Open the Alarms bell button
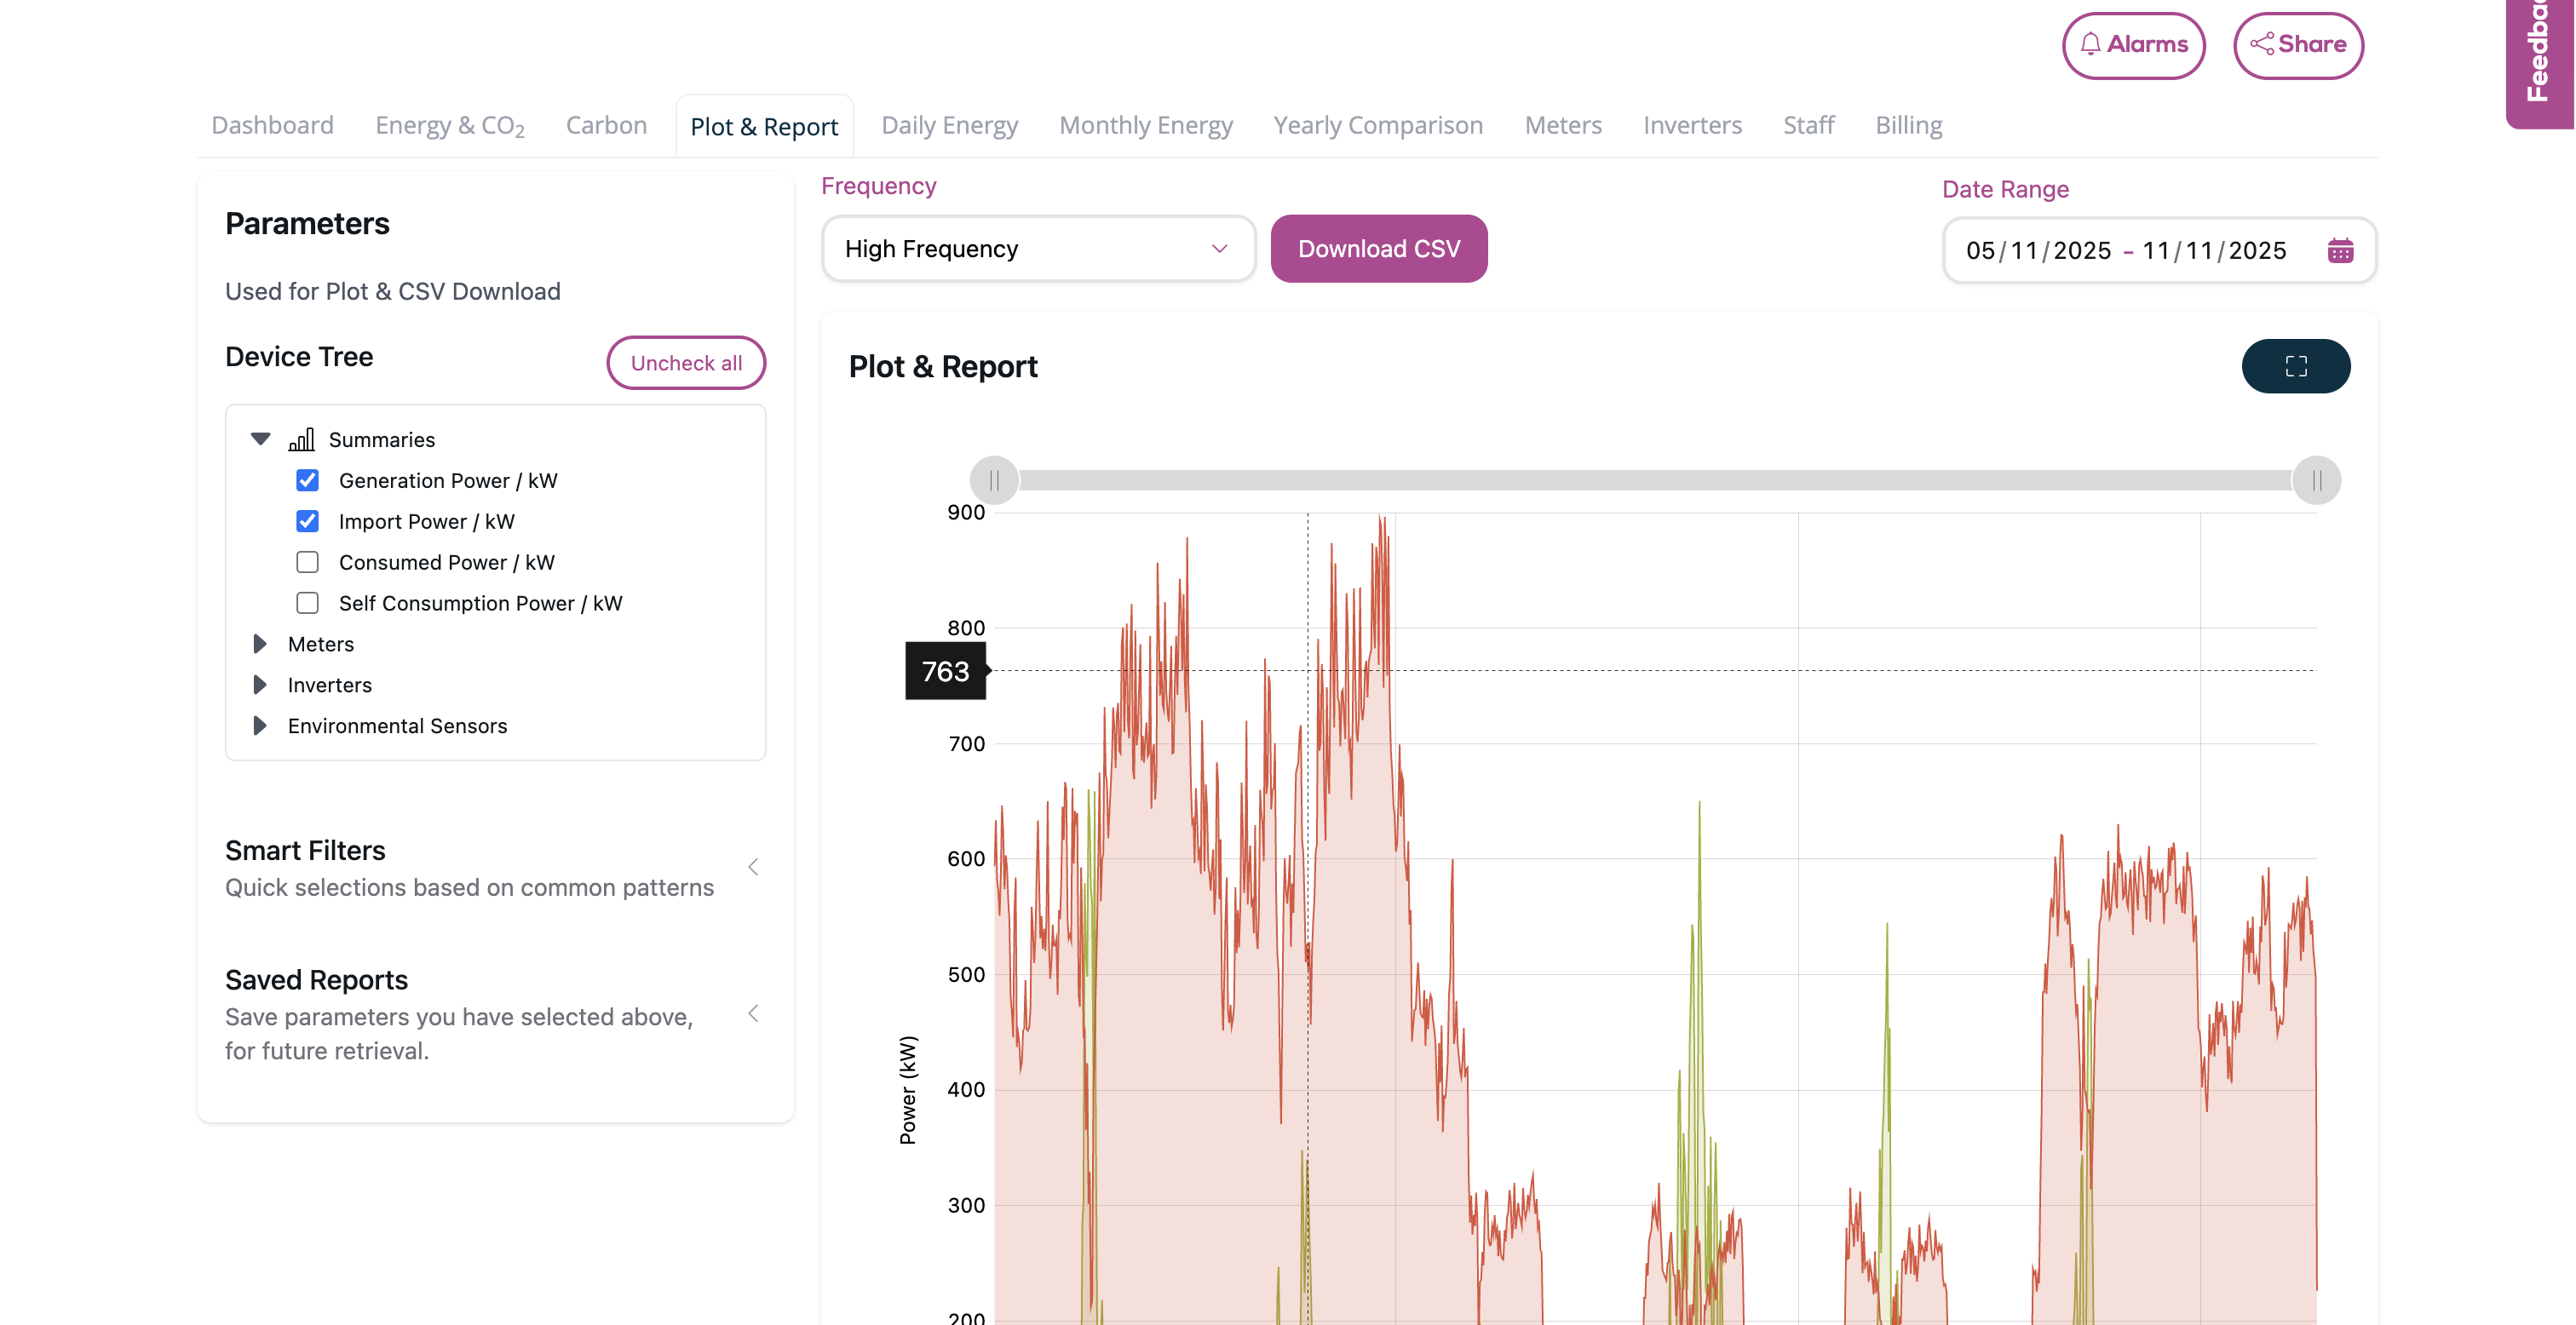Screen dimensions: 2576x1325 pyautogui.click(x=2134, y=45)
